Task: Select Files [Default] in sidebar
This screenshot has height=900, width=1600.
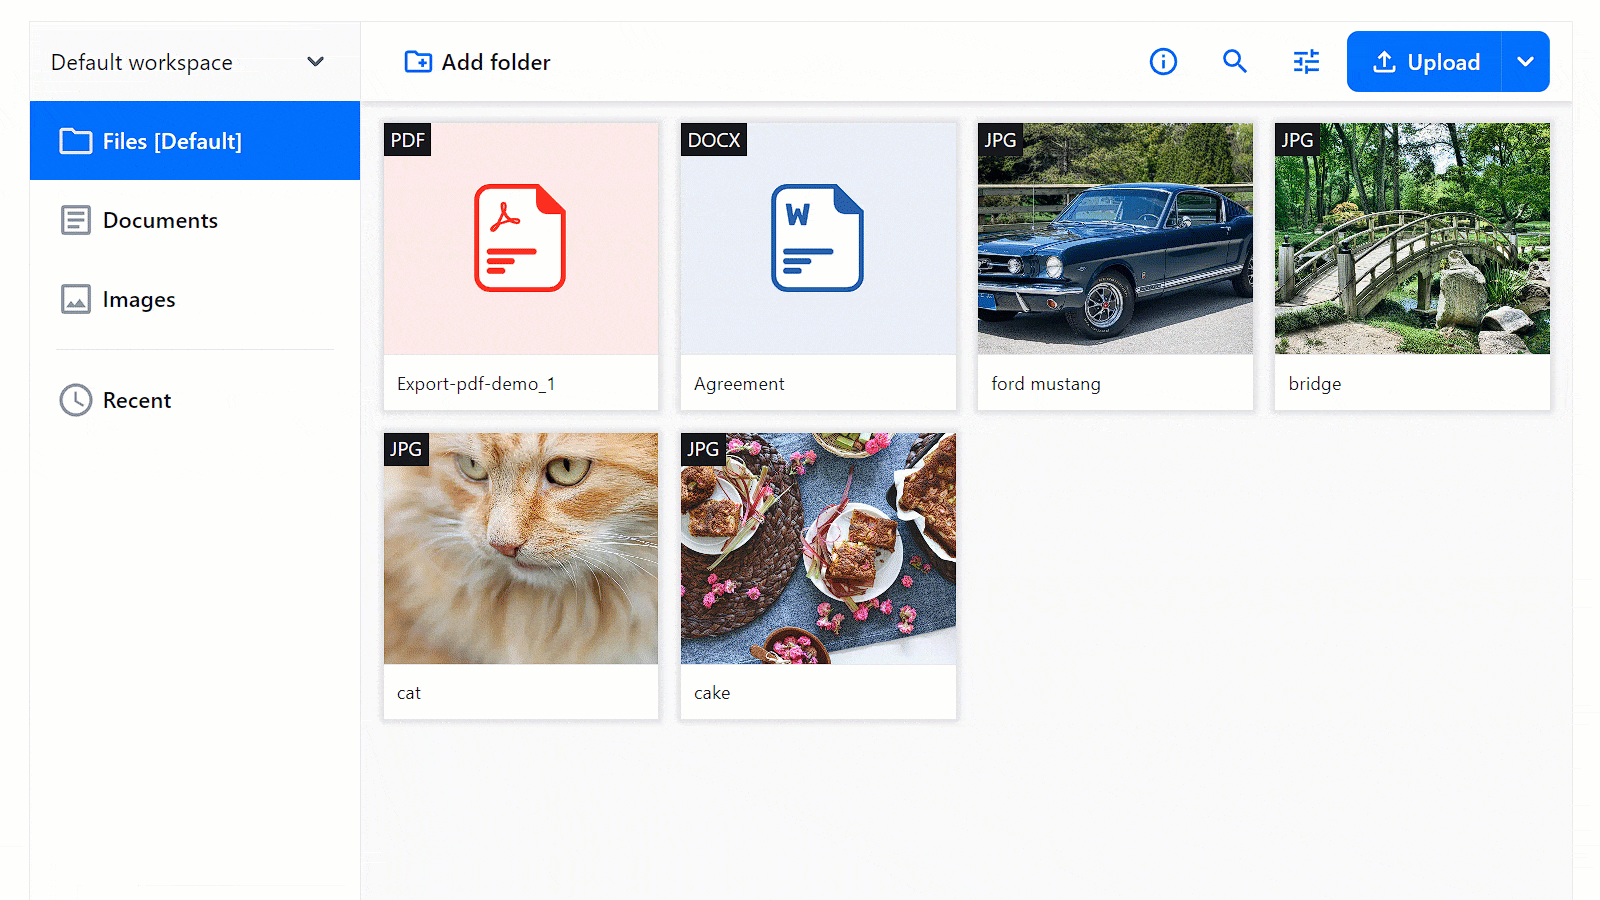Action: click(172, 141)
